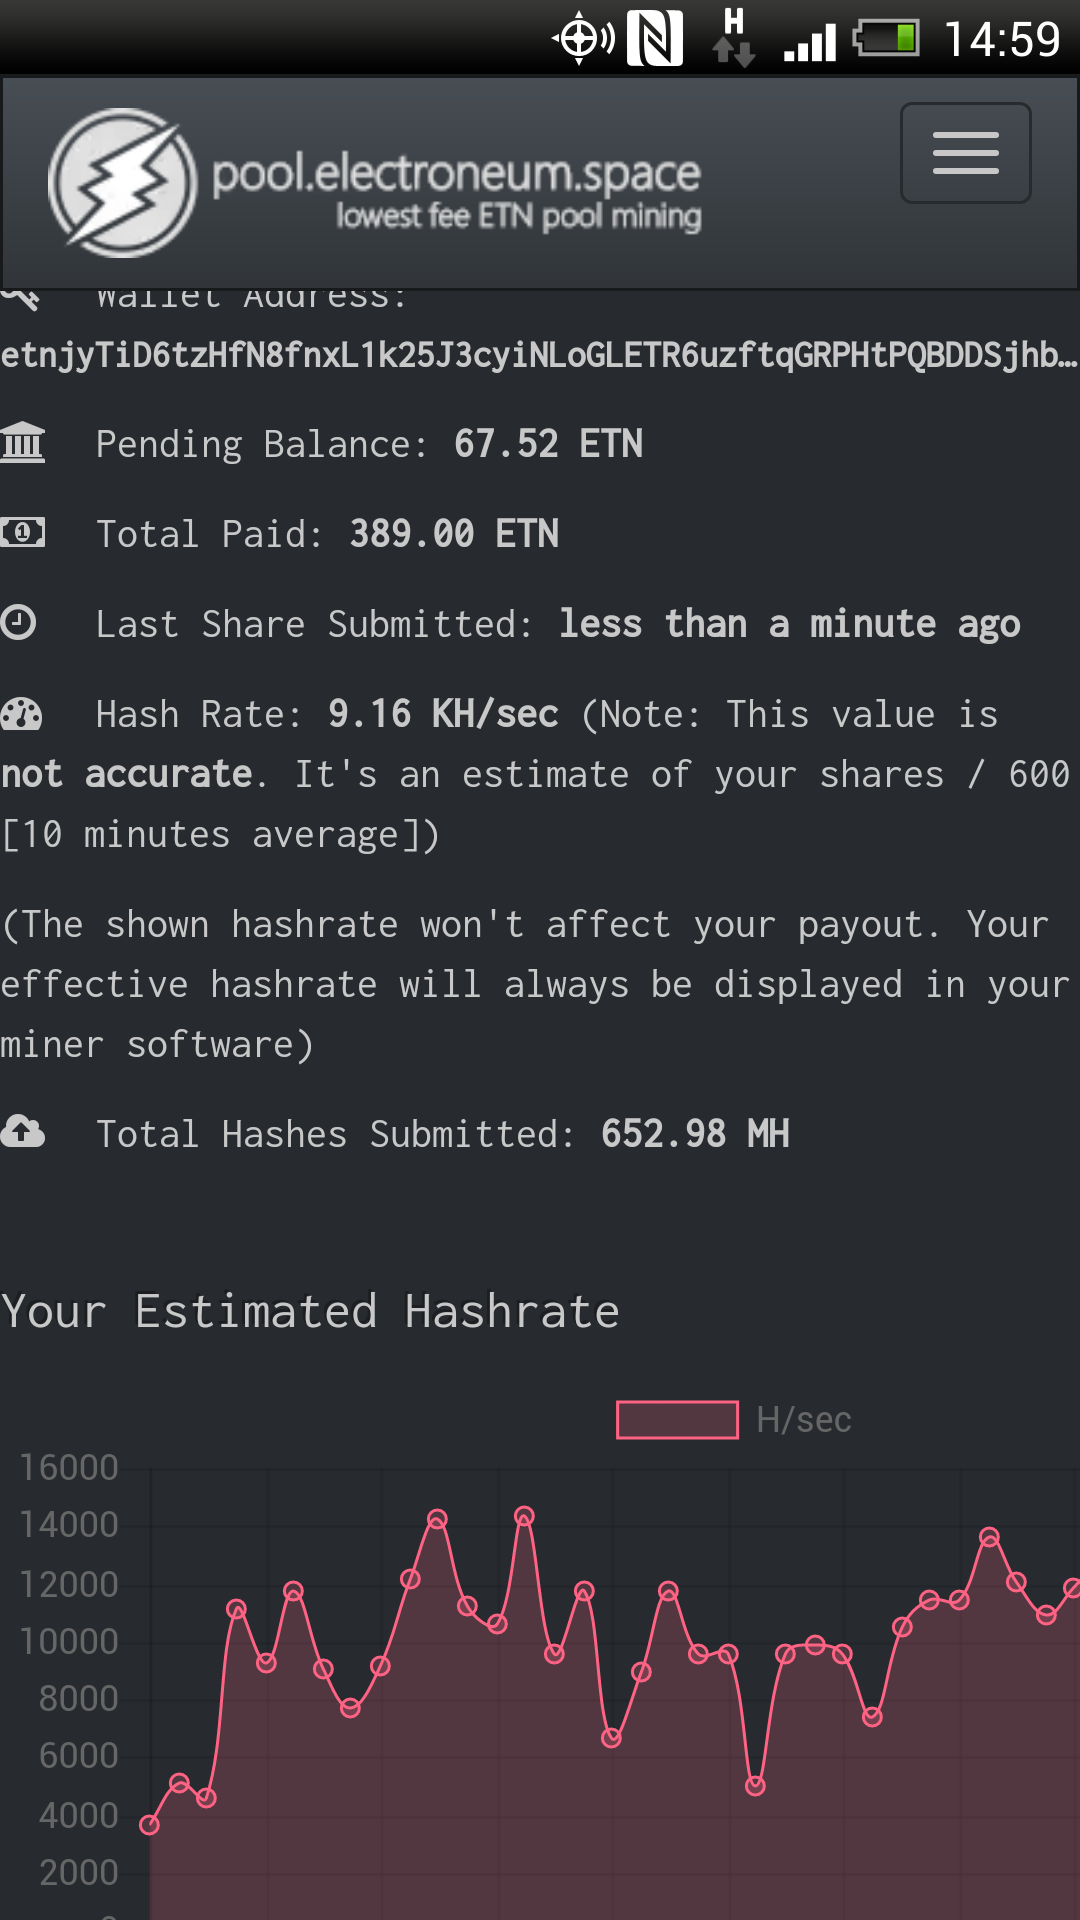The width and height of the screenshot is (1080, 1920).
Task: Click the Pending Balance 67.52 ETN value
Action: click(x=548, y=444)
